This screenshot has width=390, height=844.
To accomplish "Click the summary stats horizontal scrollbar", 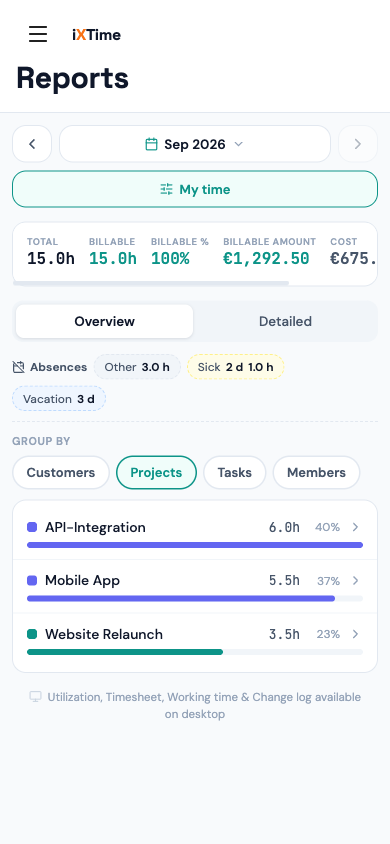I will click(x=151, y=283).
